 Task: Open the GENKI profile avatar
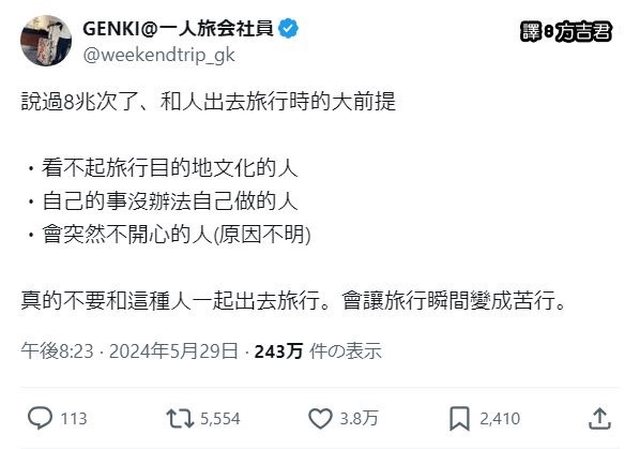tap(40, 41)
